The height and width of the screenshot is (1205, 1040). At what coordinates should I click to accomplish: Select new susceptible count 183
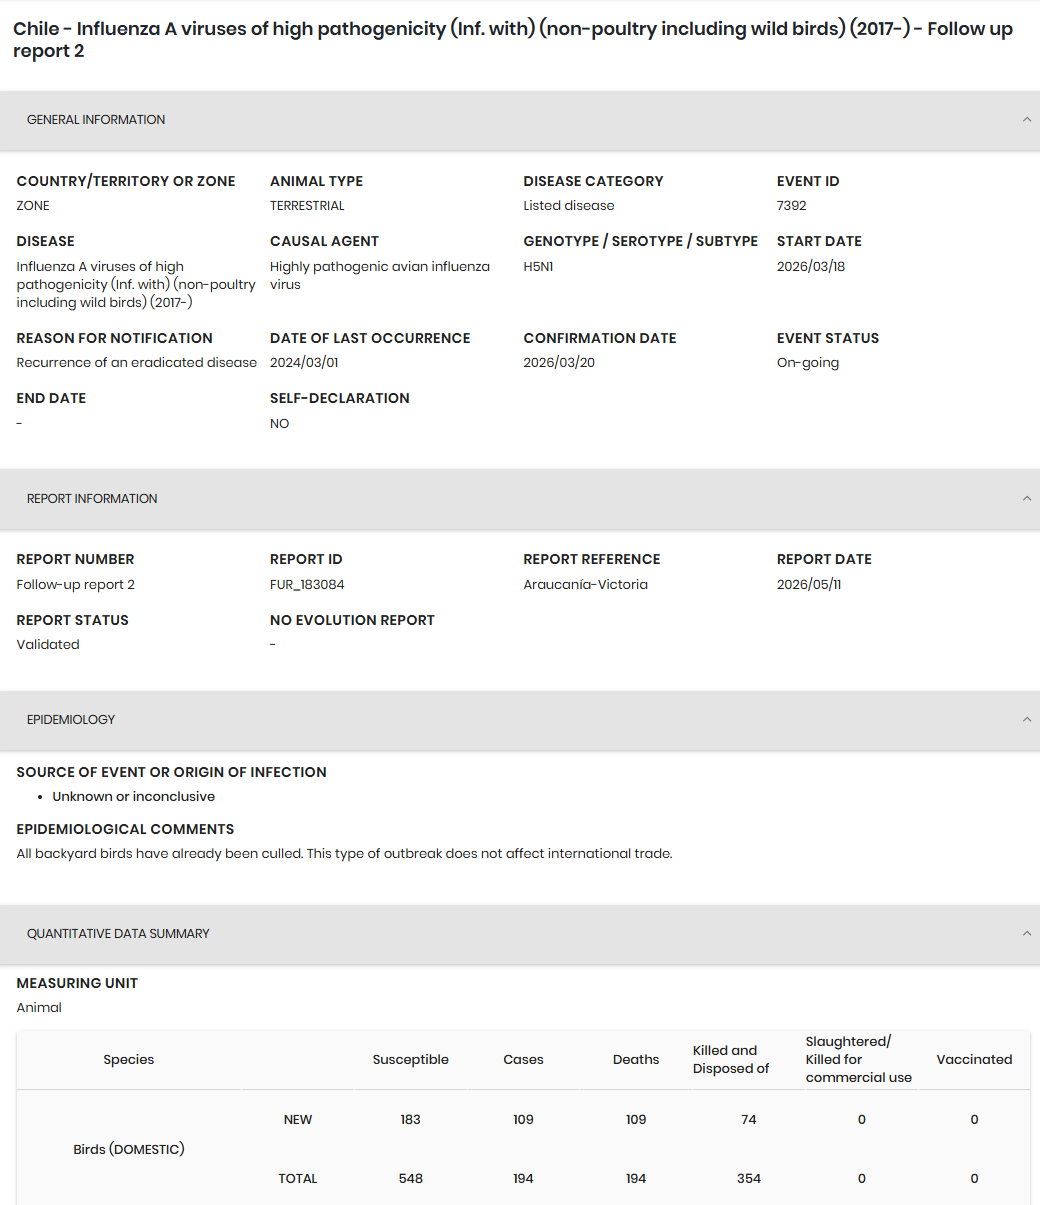(x=411, y=1120)
